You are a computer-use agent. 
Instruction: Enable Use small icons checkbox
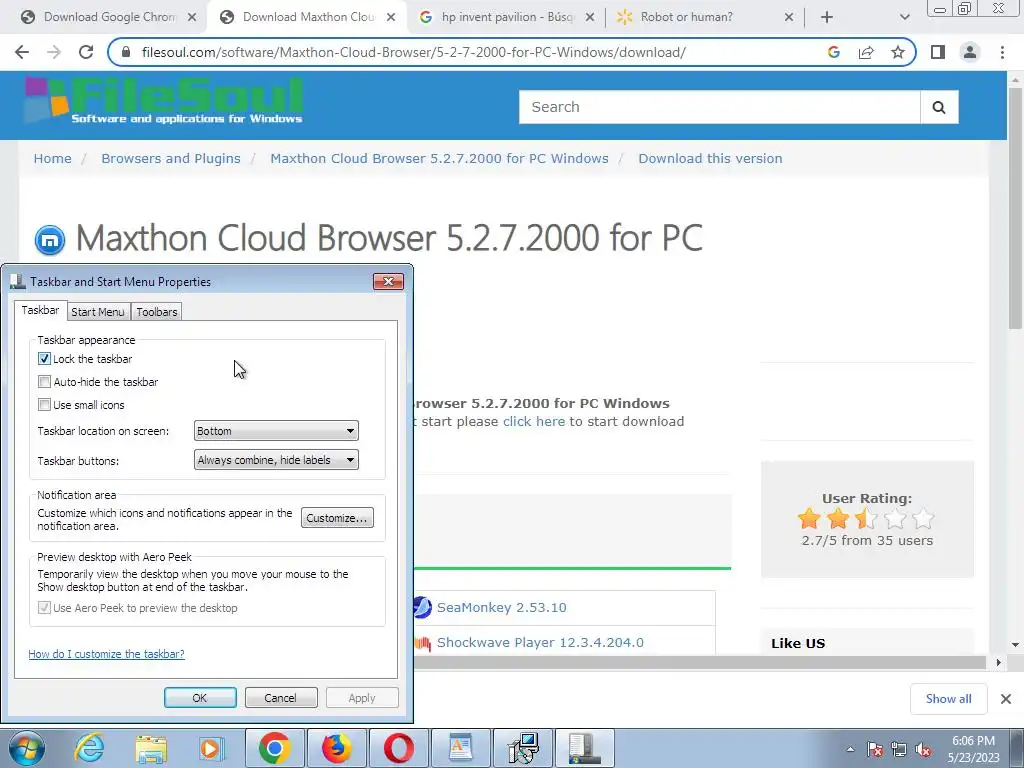click(x=44, y=404)
